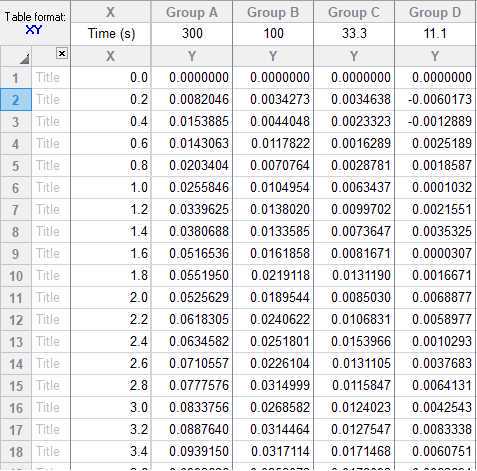Select Group A value 0.0710557
The width and height of the screenshot is (477, 471).
192,364
